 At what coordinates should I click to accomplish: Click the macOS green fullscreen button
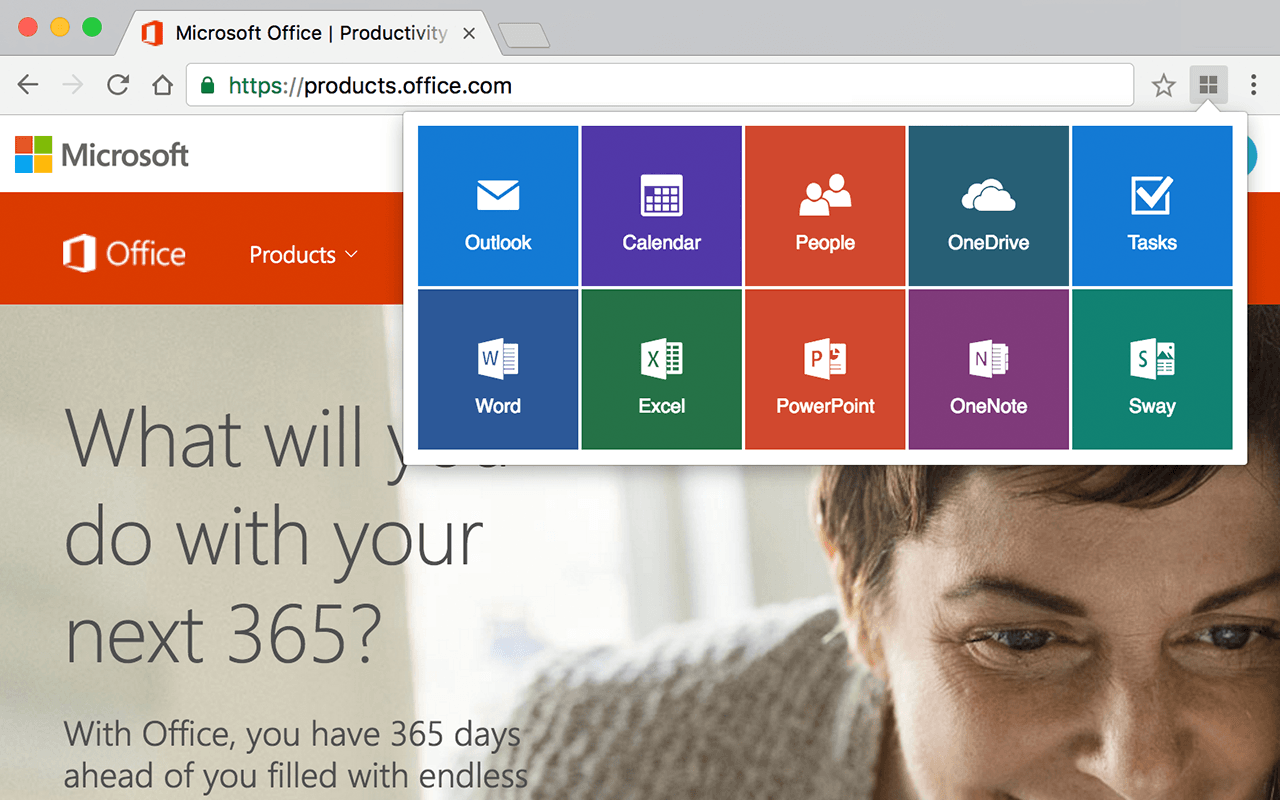coord(92,27)
